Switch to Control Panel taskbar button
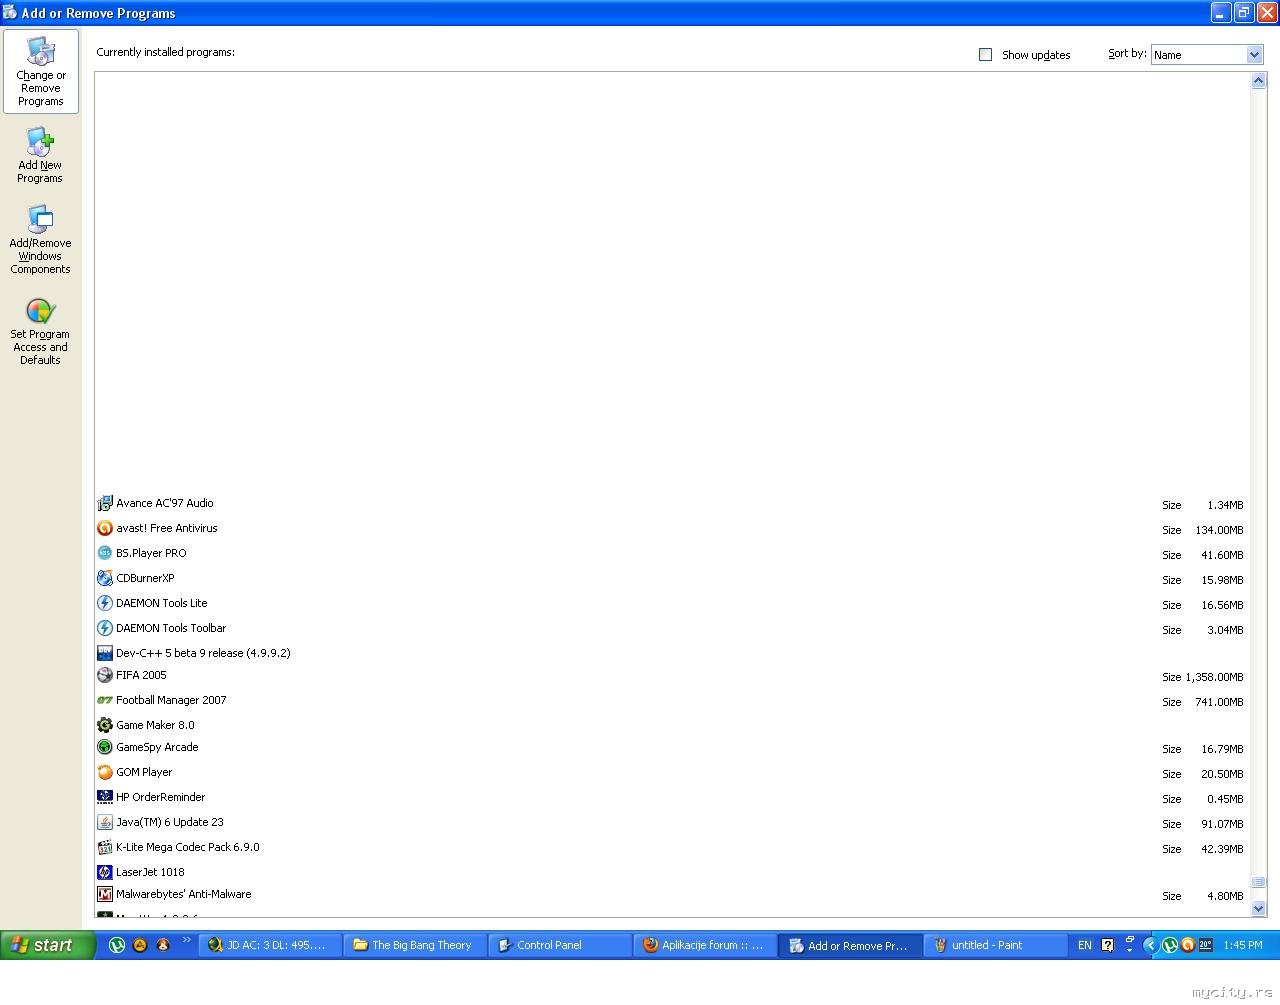The image size is (1280, 1005). tap(560, 945)
